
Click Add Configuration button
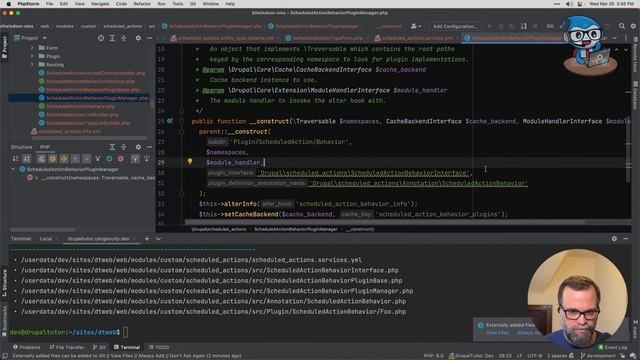pos(455,26)
